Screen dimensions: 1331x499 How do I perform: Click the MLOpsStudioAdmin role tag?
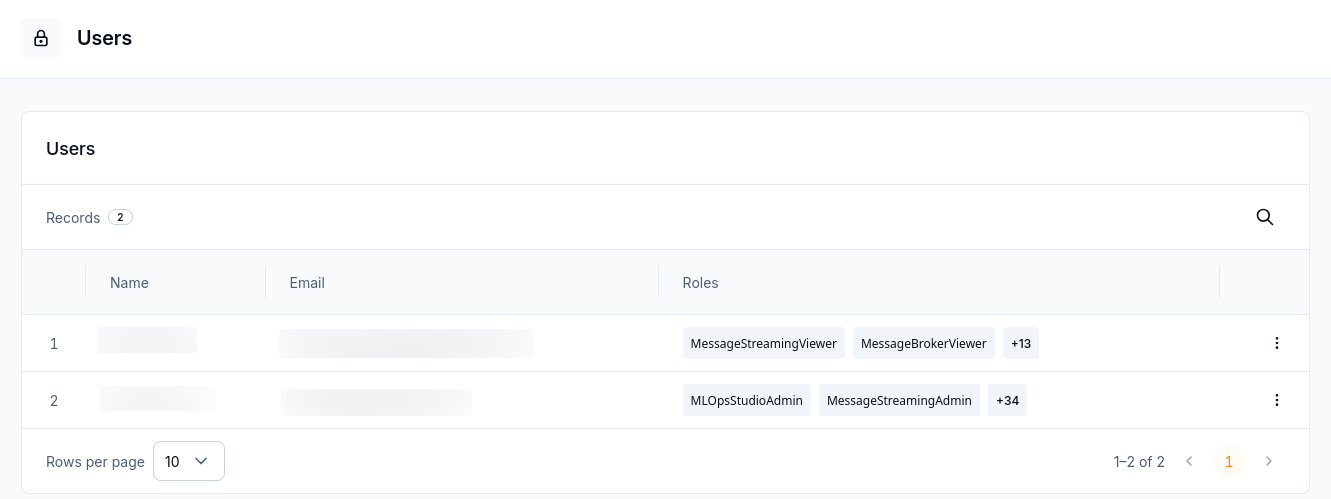(747, 400)
